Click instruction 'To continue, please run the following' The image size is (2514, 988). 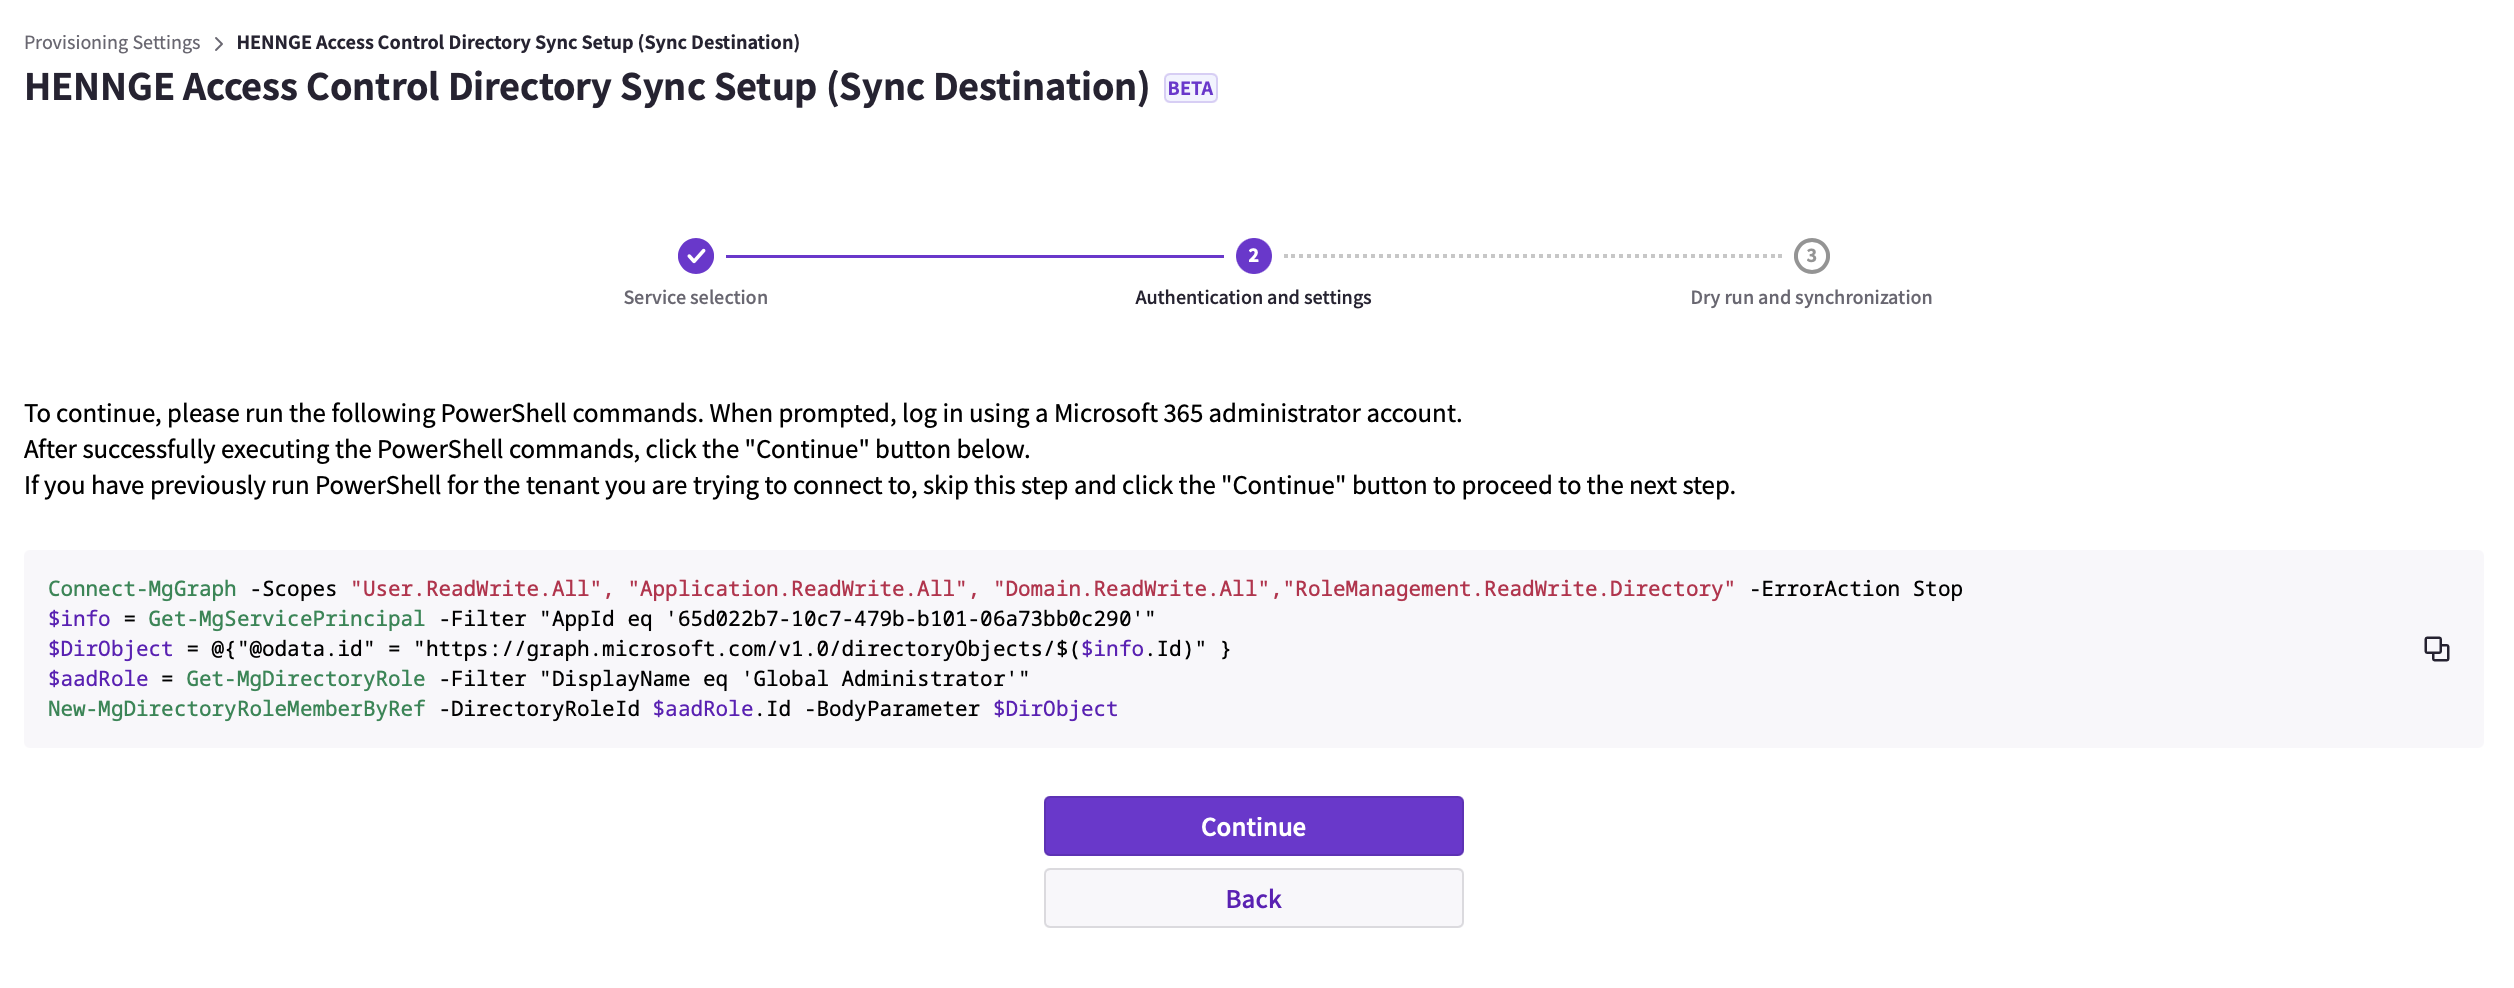pyautogui.click(x=743, y=413)
